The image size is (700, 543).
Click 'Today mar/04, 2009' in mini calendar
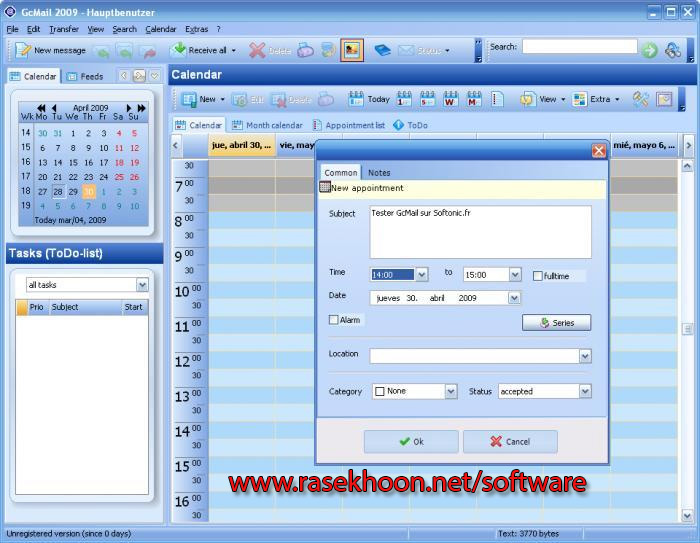coord(70,220)
